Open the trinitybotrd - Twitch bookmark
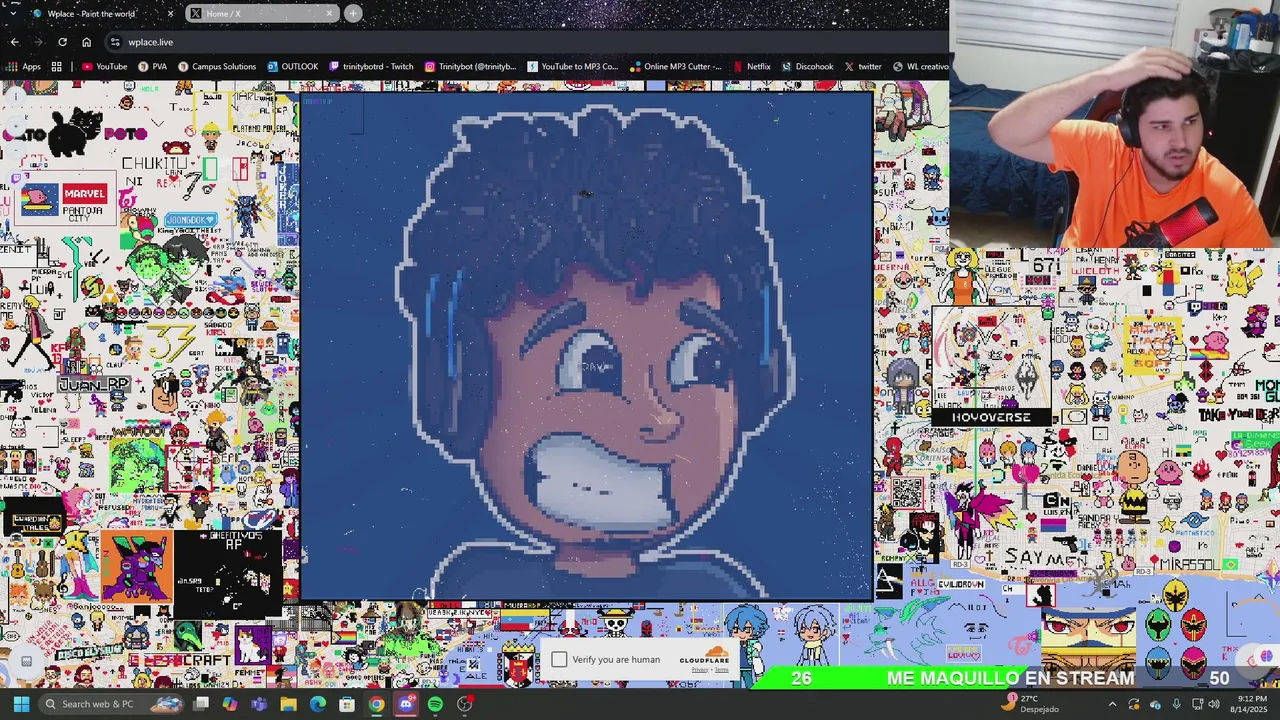 click(371, 67)
